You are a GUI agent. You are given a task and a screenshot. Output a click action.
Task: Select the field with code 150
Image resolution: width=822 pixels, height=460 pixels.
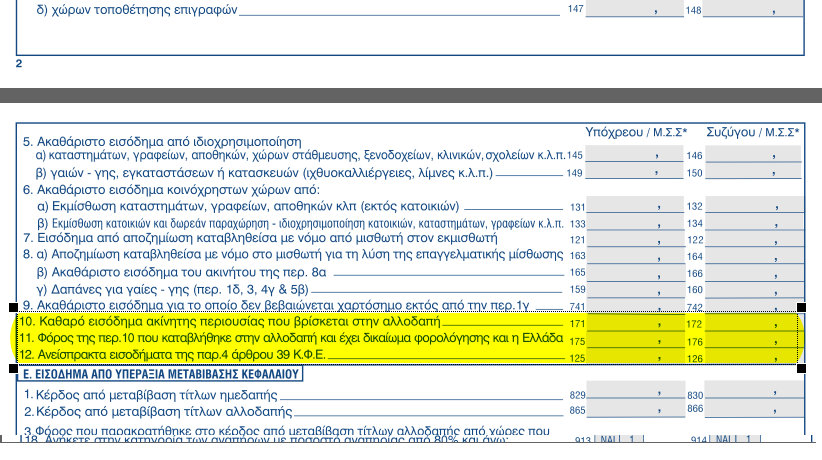point(753,172)
